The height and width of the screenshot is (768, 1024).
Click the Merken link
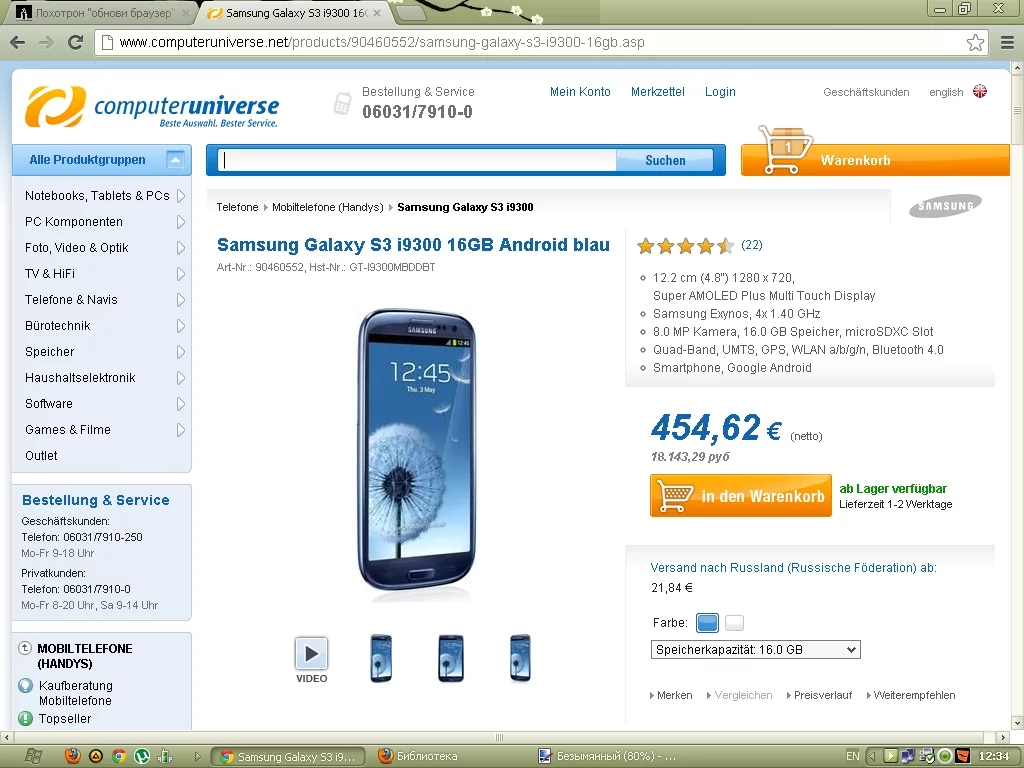coord(674,696)
